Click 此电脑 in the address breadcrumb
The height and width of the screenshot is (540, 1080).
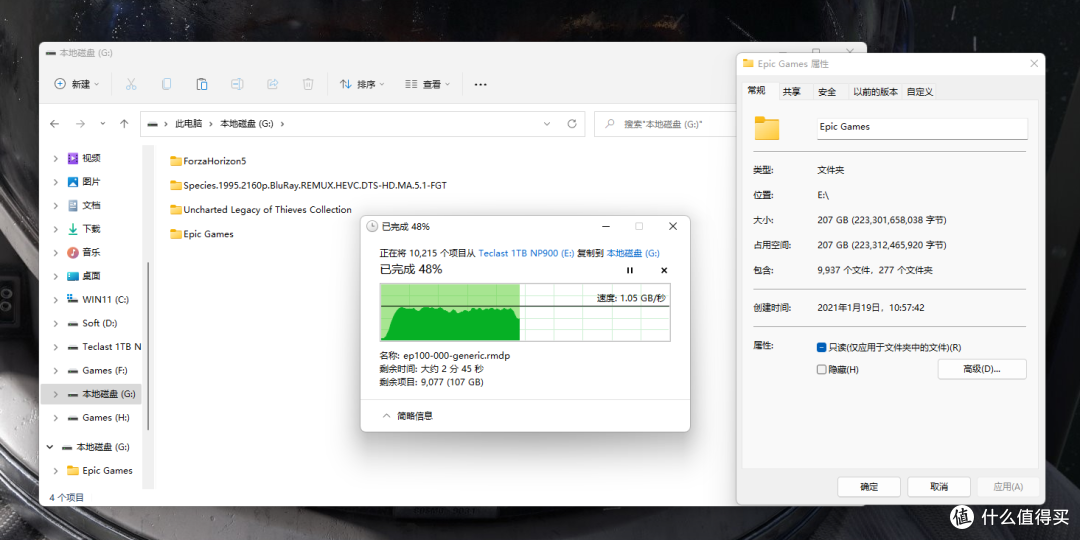189,124
